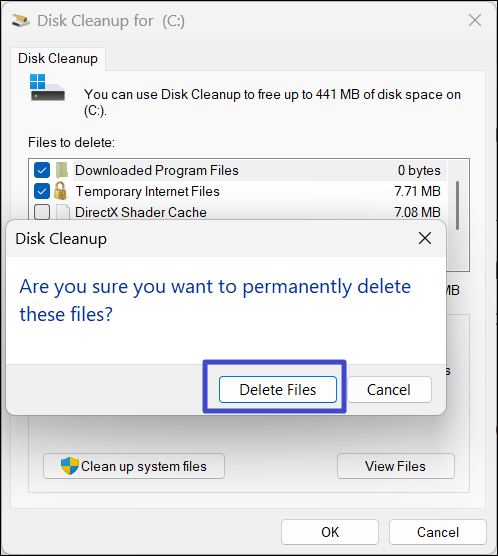
Task: Click OK in the main window
Action: click(330, 532)
